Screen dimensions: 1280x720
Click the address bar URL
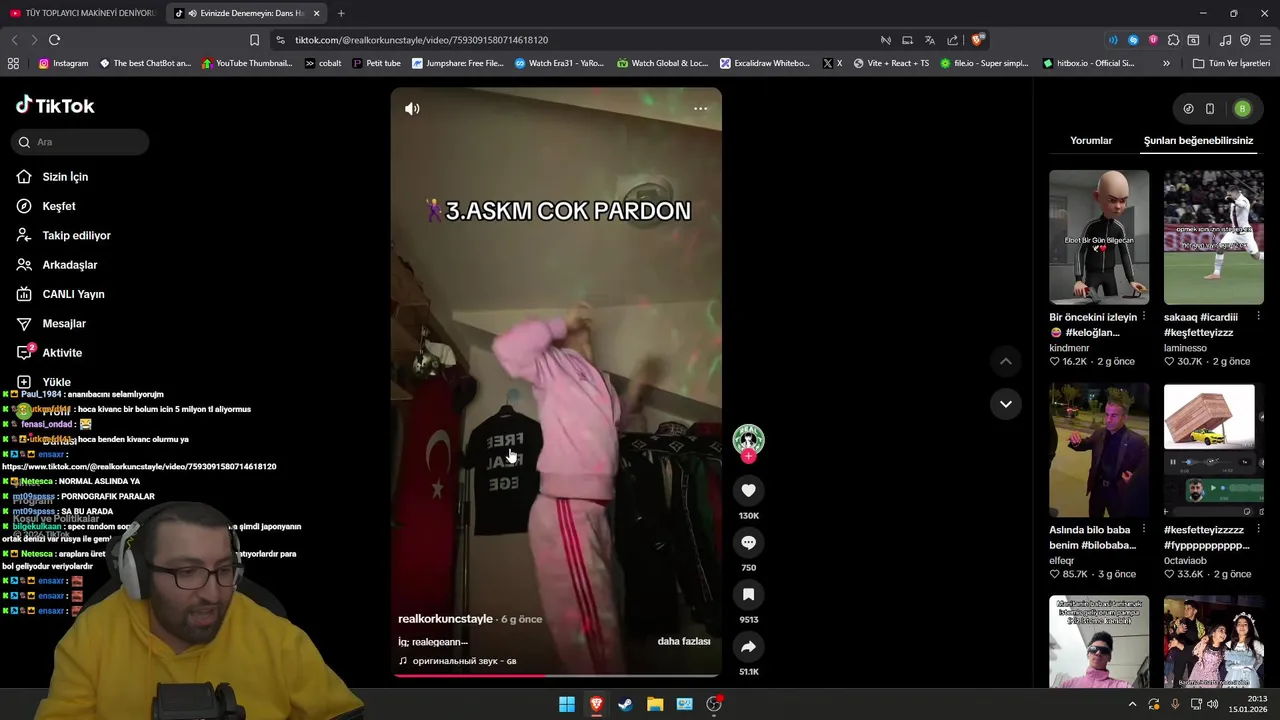(x=421, y=40)
